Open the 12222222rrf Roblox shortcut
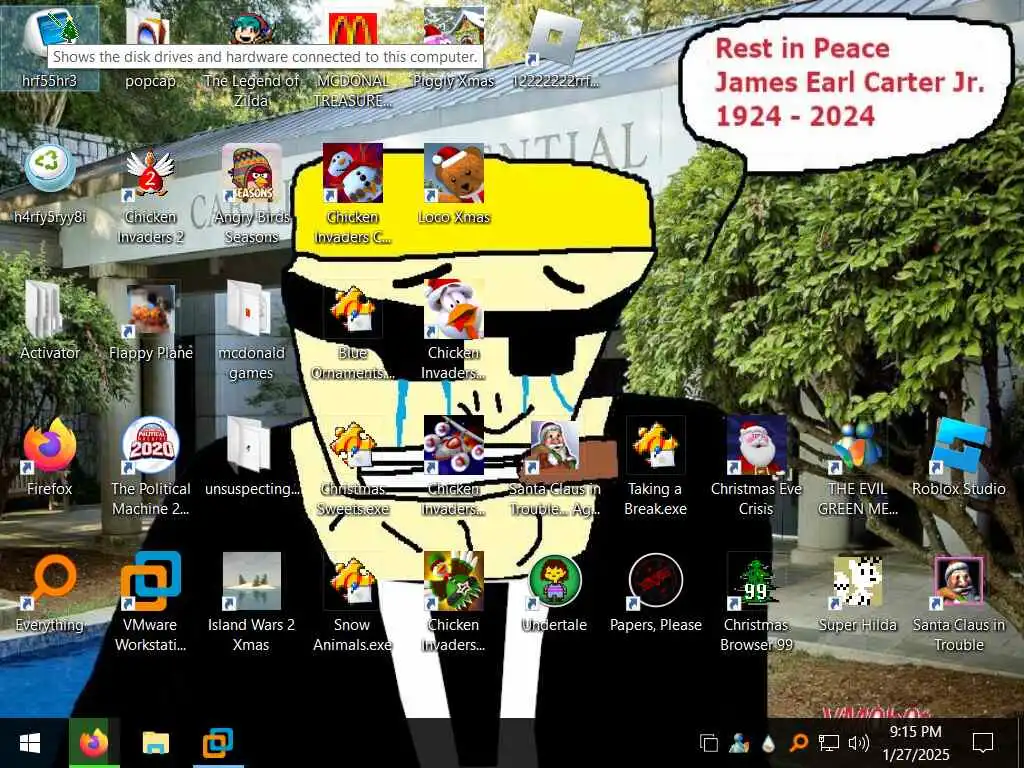This screenshot has height=768, width=1024. click(x=555, y=47)
